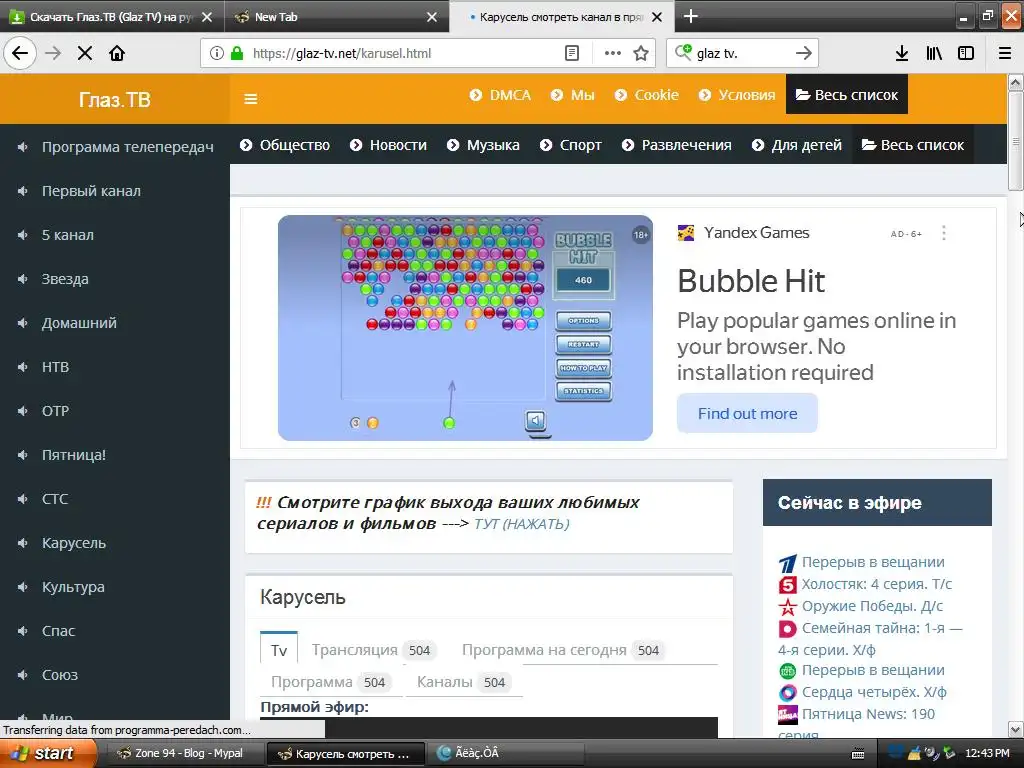Select the Tv tab of Карусель player
The width and height of the screenshot is (1024, 768).
[279, 650]
